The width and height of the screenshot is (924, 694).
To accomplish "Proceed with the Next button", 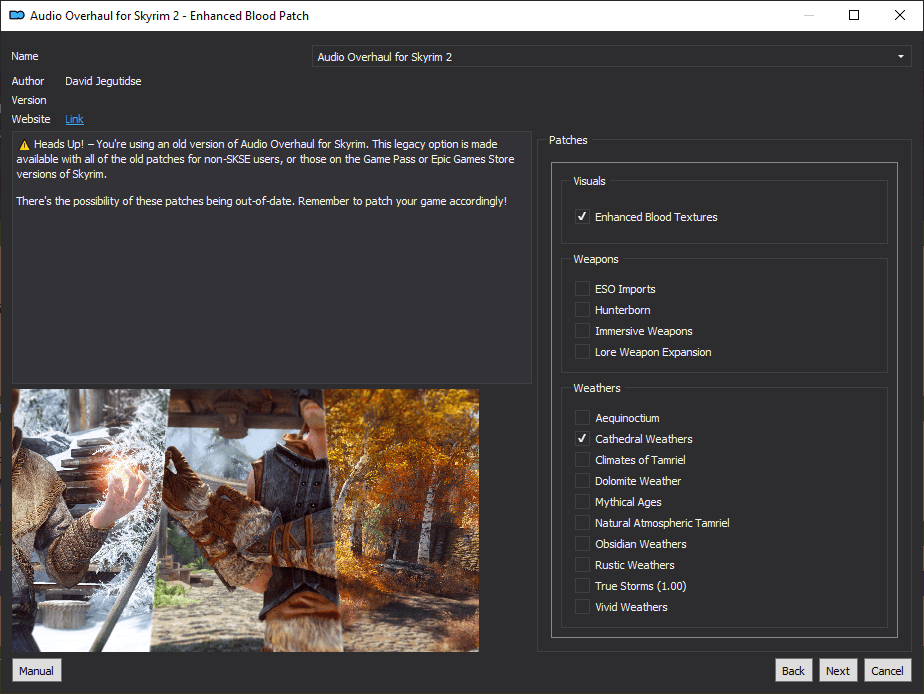I will click(837, 670).
